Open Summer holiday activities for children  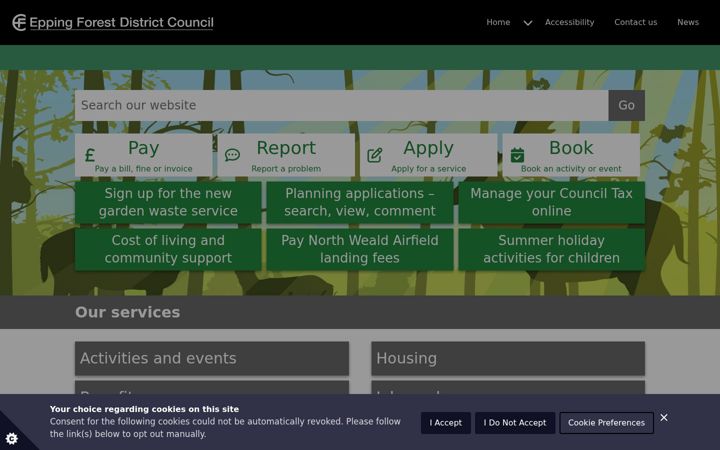coord(551,249)
